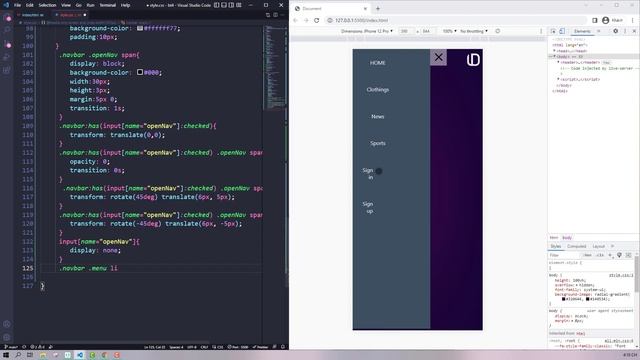The width and height of the screenshot is (640, 360).
Task: Select the inspect element tool in DevTools
Action: 553,31
